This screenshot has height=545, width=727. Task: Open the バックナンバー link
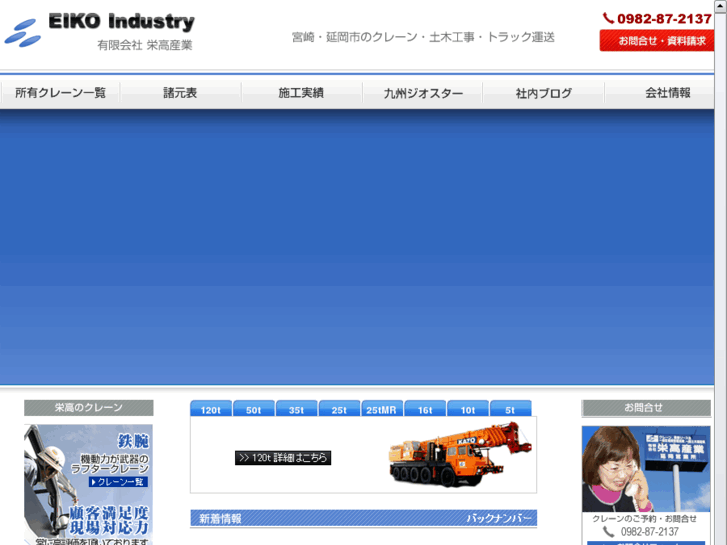[x=499, y=518]
